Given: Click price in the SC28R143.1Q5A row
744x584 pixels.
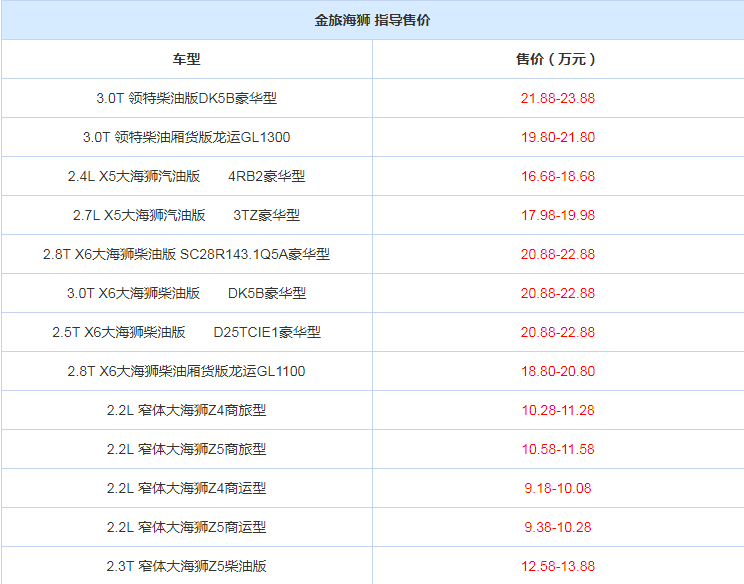Looking at the screenshot, I should pyautogui.click(x=558, y=254).
